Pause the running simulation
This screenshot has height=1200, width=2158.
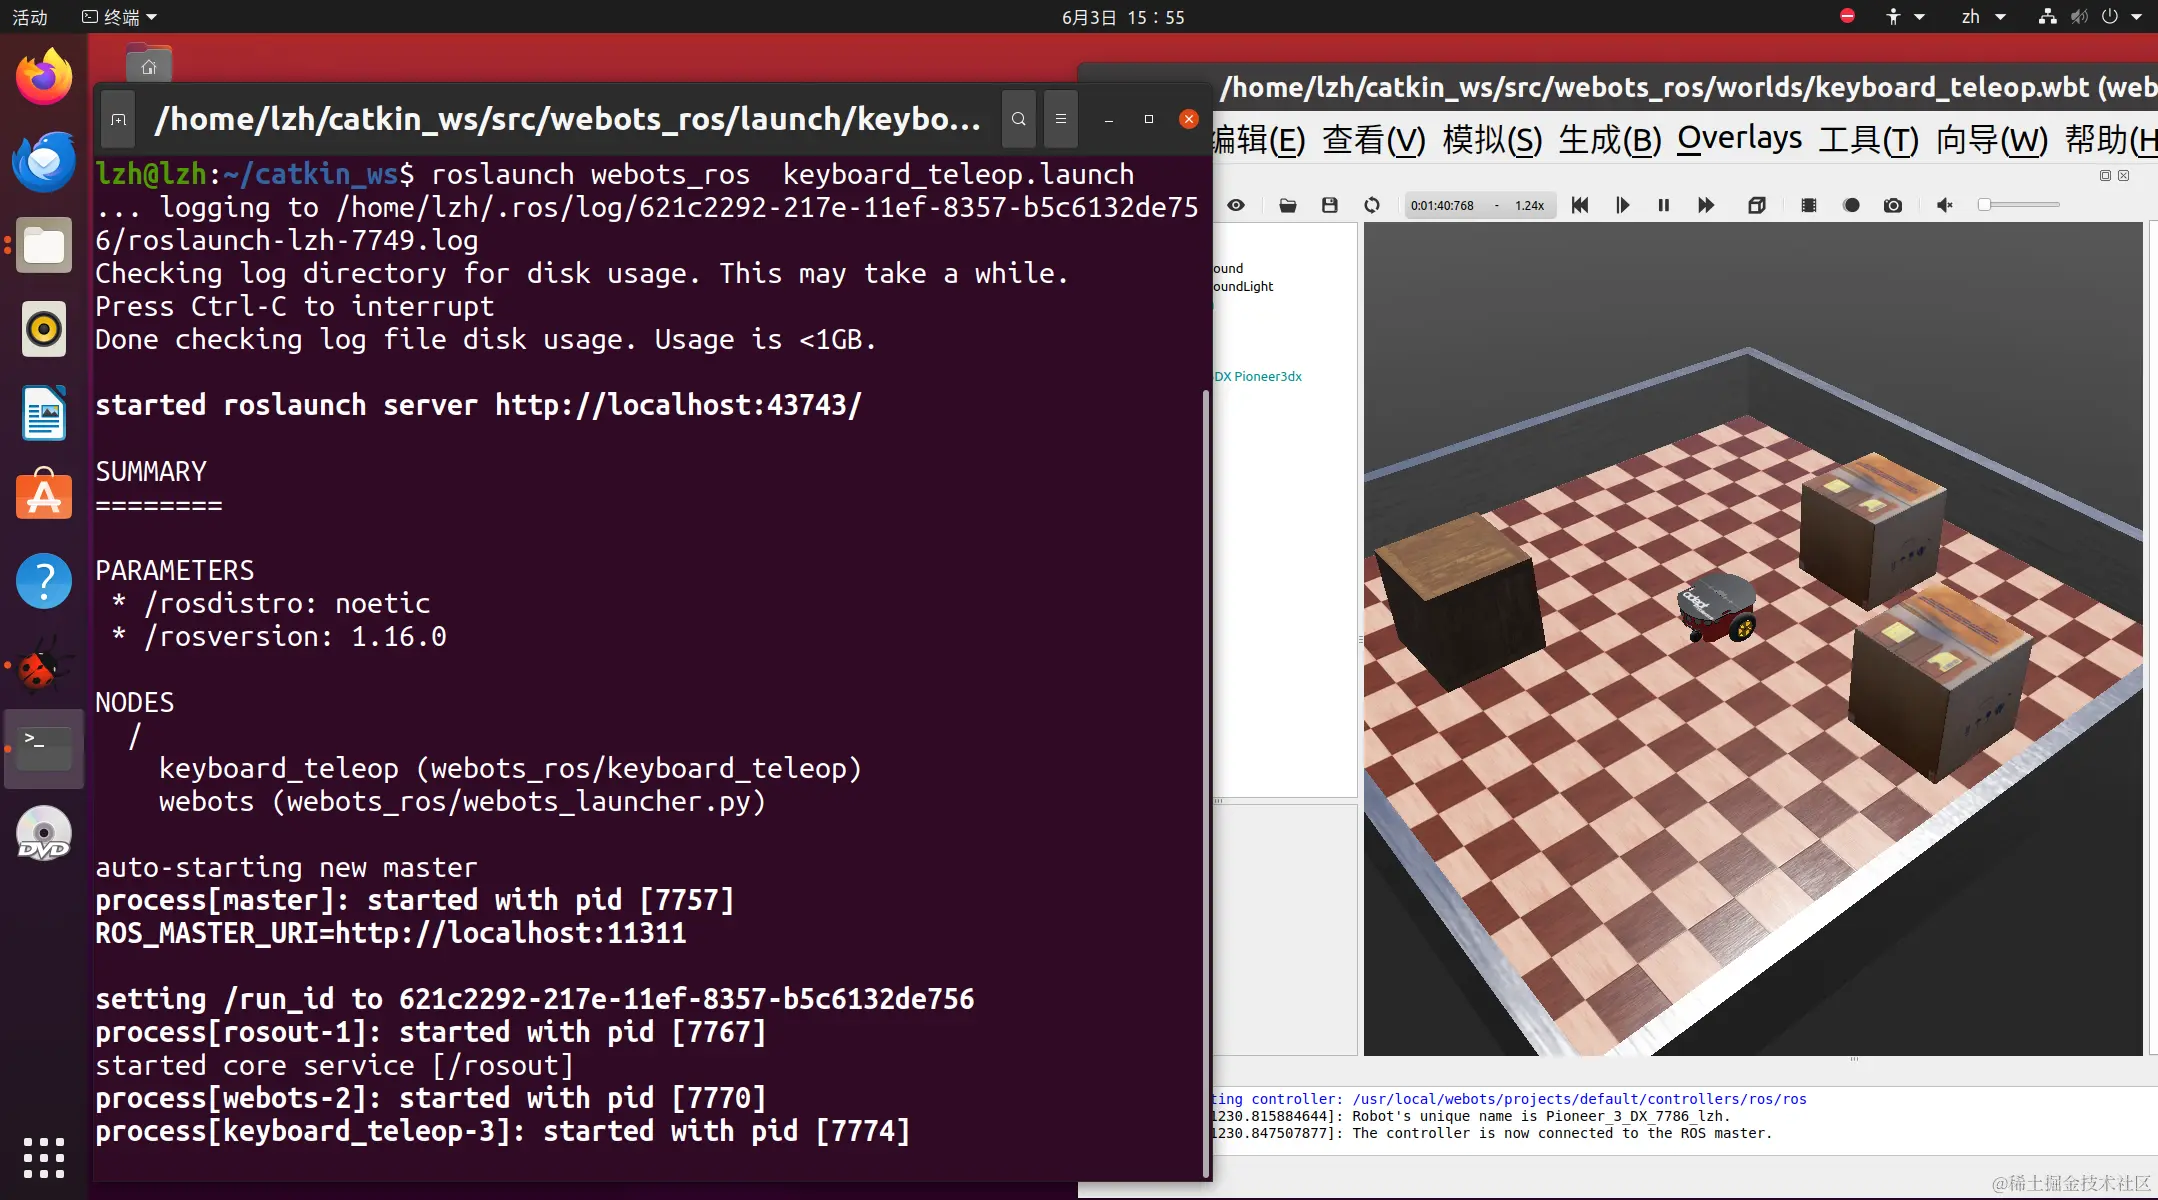pyautogui.click(x=1664, y=205)
